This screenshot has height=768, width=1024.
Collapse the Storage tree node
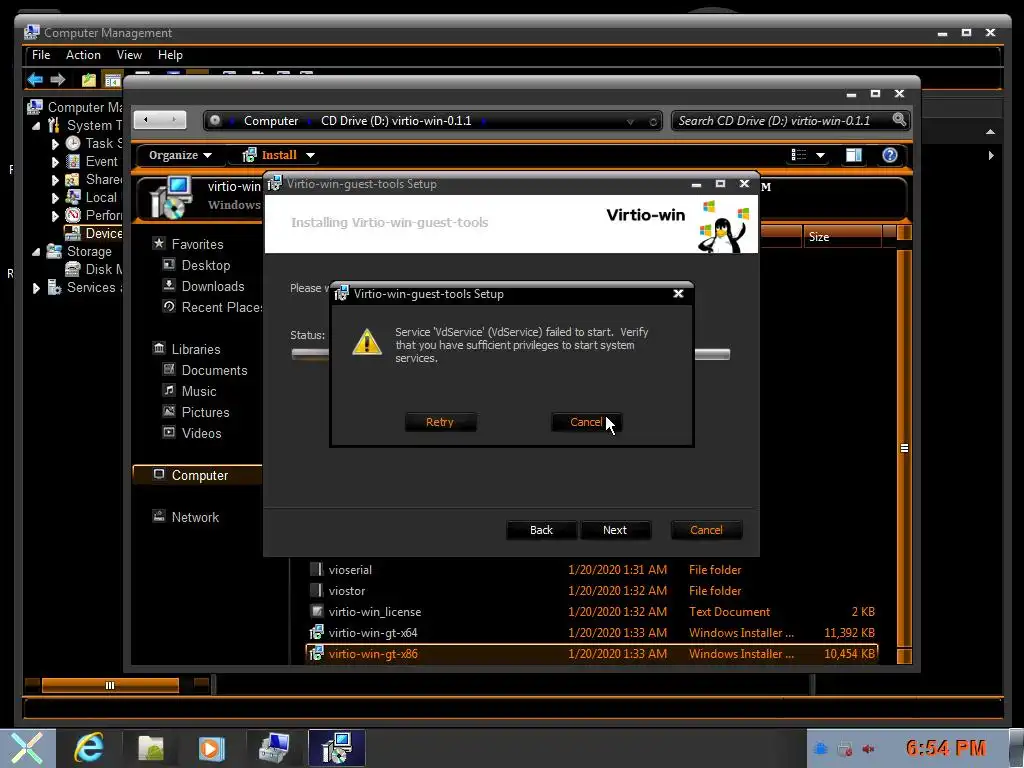tap(36, 251)
